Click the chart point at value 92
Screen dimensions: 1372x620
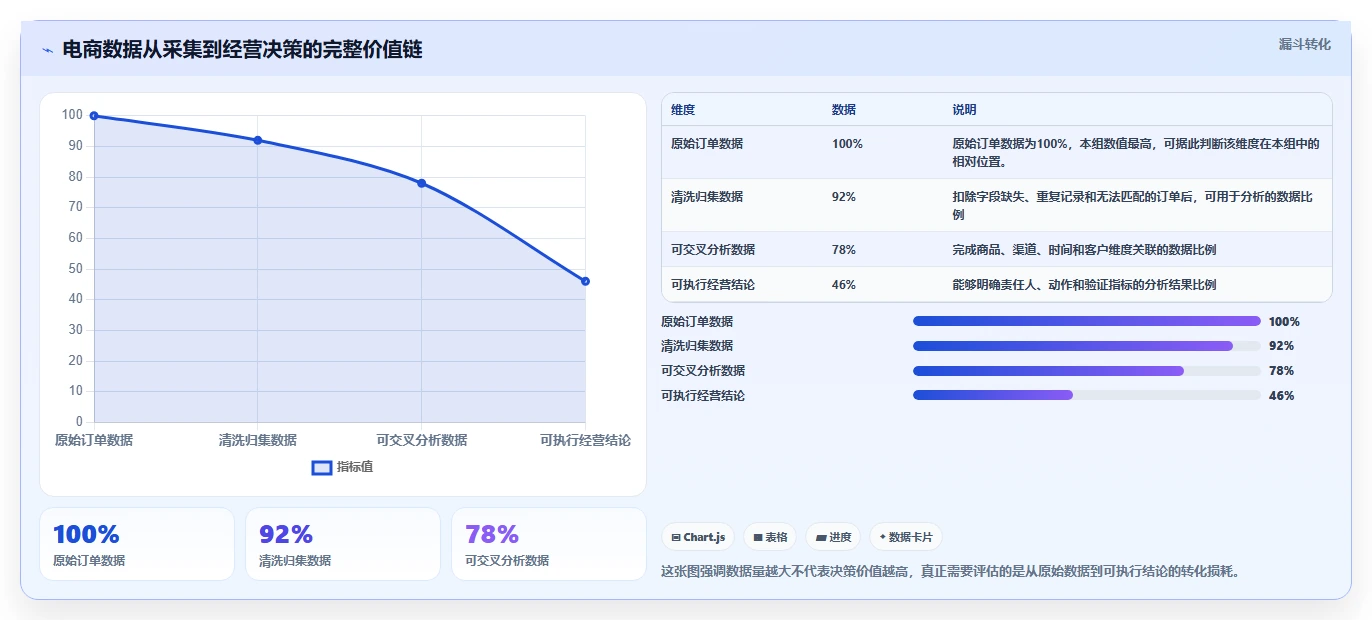tap(258, 140)
